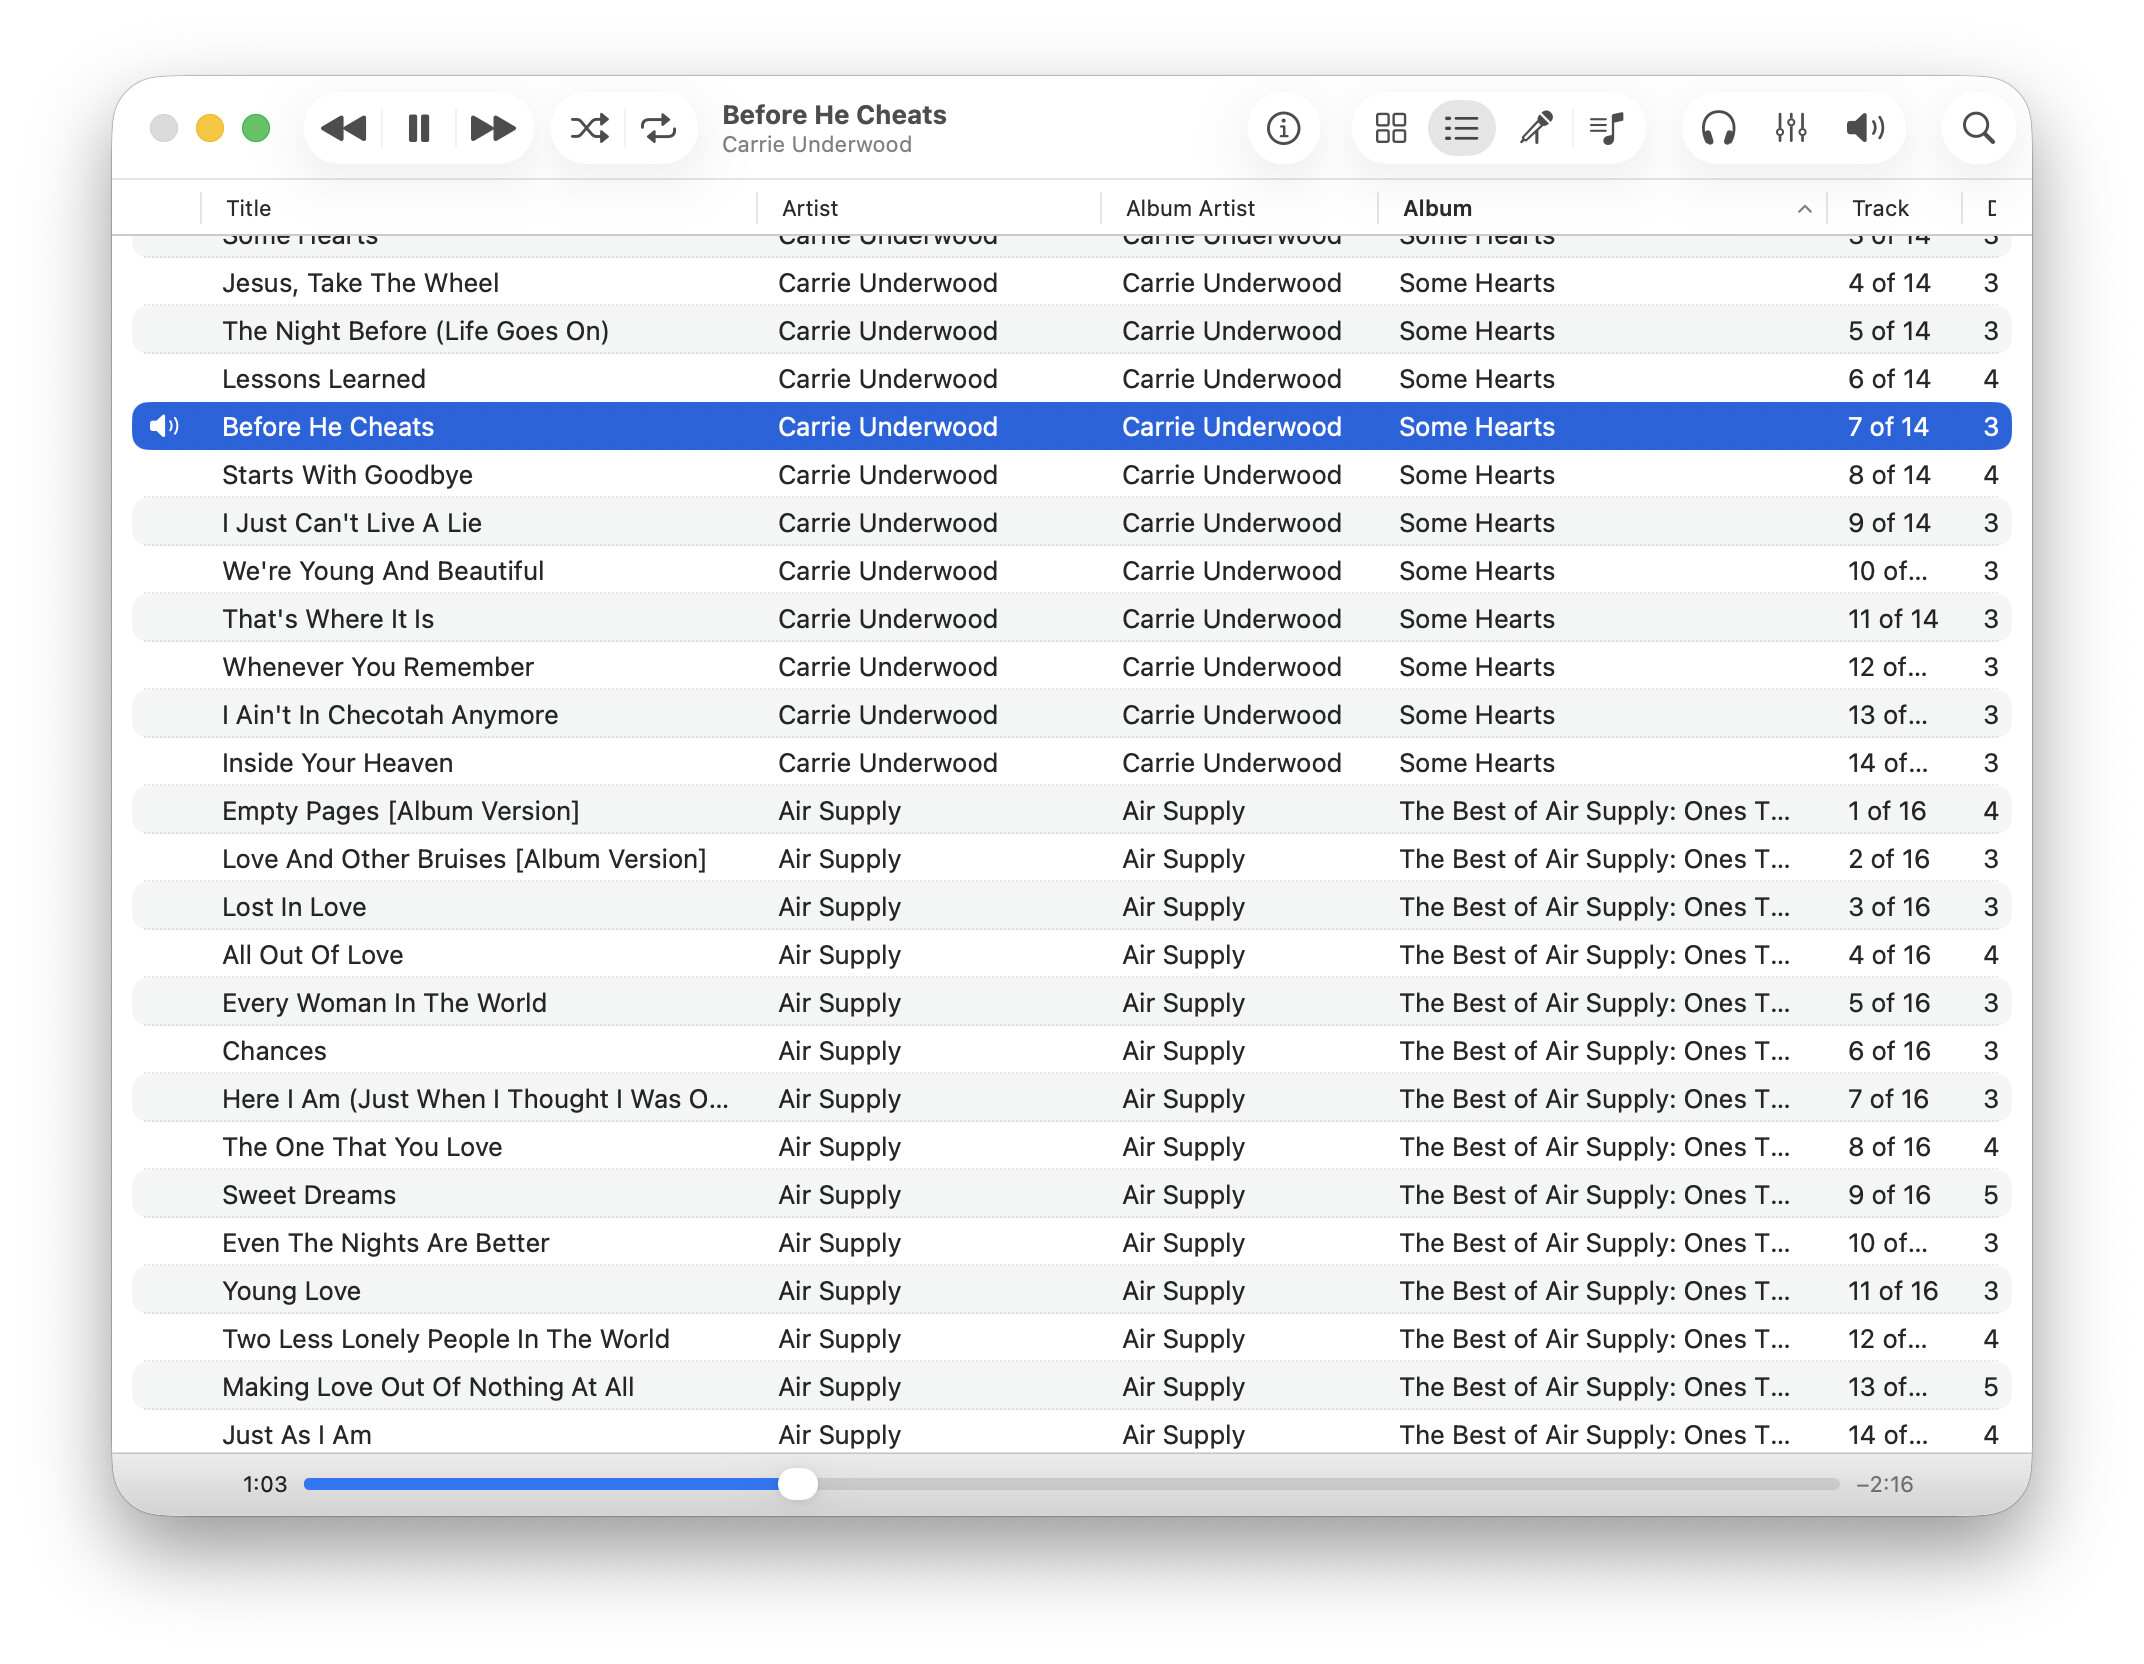Toggle repeat mode
Image resolution: width=2144 pixels, height=1664 pixels.
pos(659,128)
